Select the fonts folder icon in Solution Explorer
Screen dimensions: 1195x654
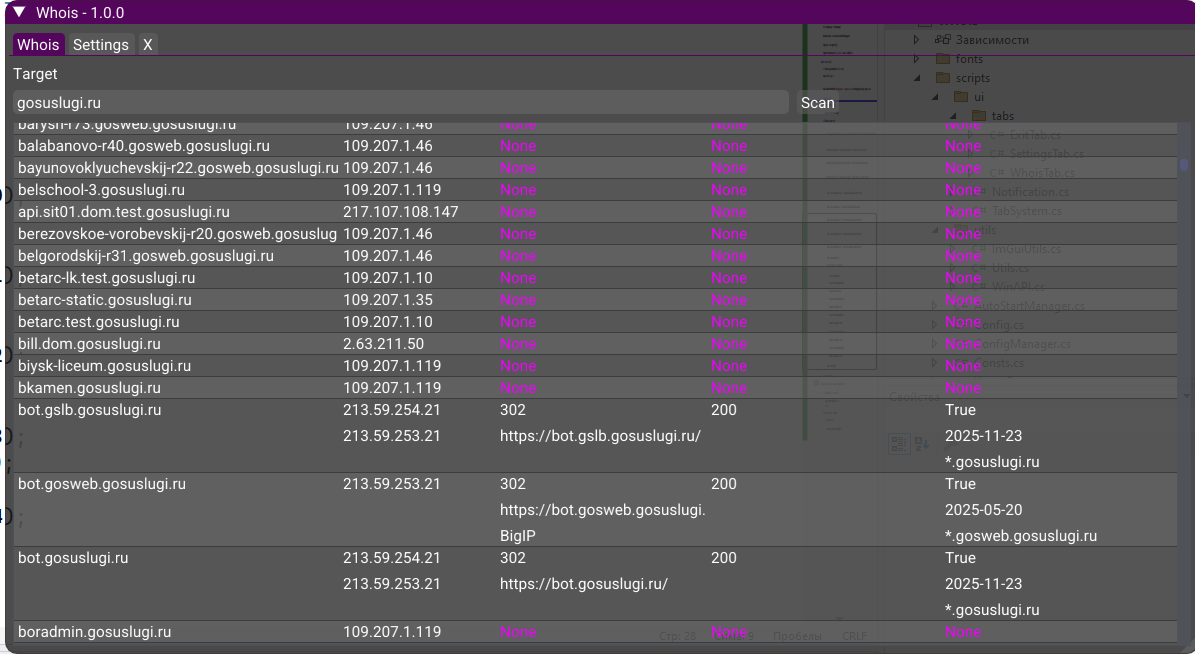[x=943, y=59]
